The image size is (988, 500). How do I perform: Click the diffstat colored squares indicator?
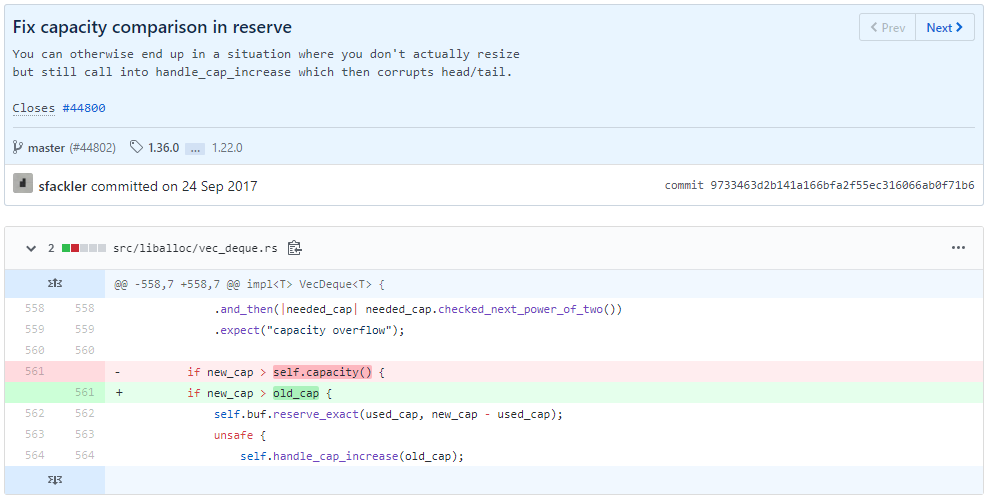[84, 248]
